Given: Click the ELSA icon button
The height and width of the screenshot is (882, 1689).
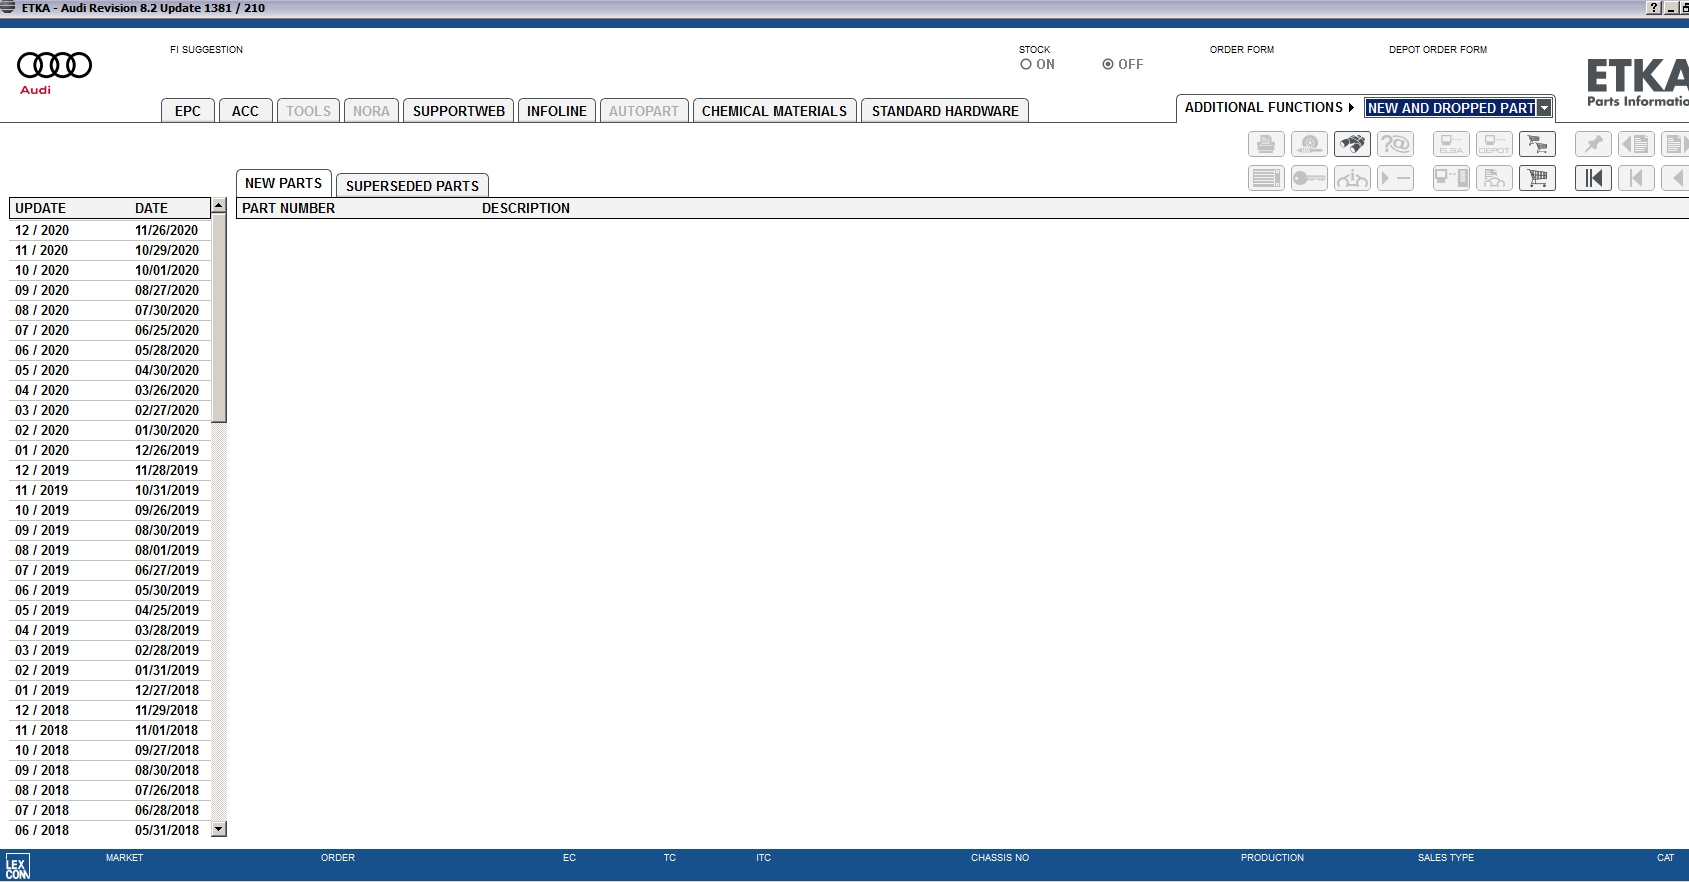Looking at the screenshot, I should [x=1451, y=144].
